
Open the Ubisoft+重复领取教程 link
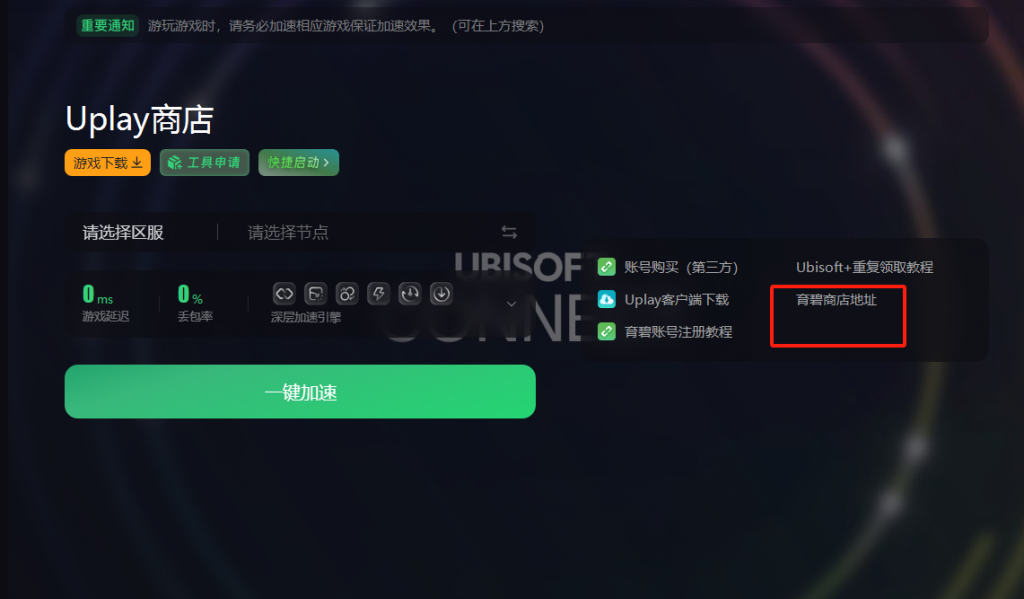click(x=864, y=267)
